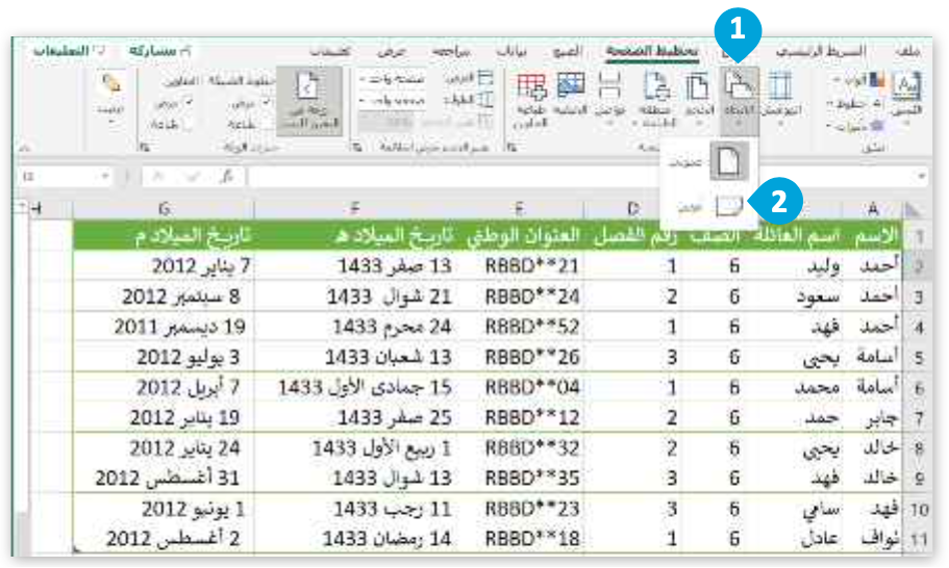This screenshot has height=568, width=949.
Task: Click the Scale percentage field
Action: tap(386, 122)
